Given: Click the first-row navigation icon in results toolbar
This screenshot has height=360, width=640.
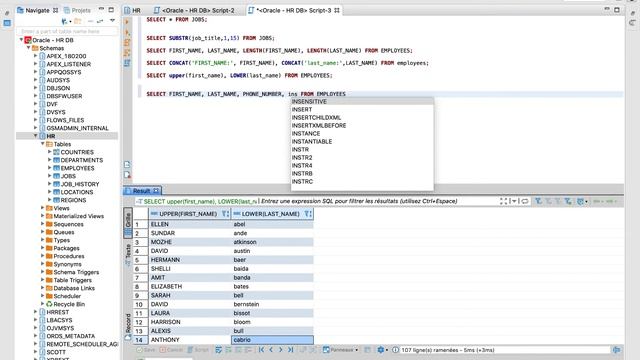Looking at the screenshot, I should 261,350.
